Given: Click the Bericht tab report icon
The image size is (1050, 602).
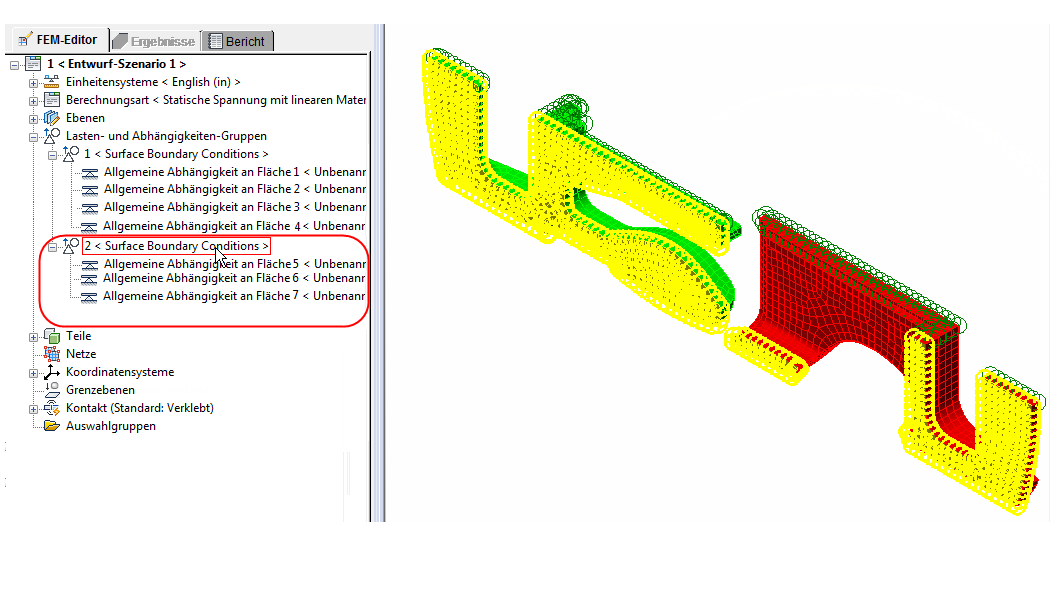Looking at the screenshot, I should click(x=215, y=42).
